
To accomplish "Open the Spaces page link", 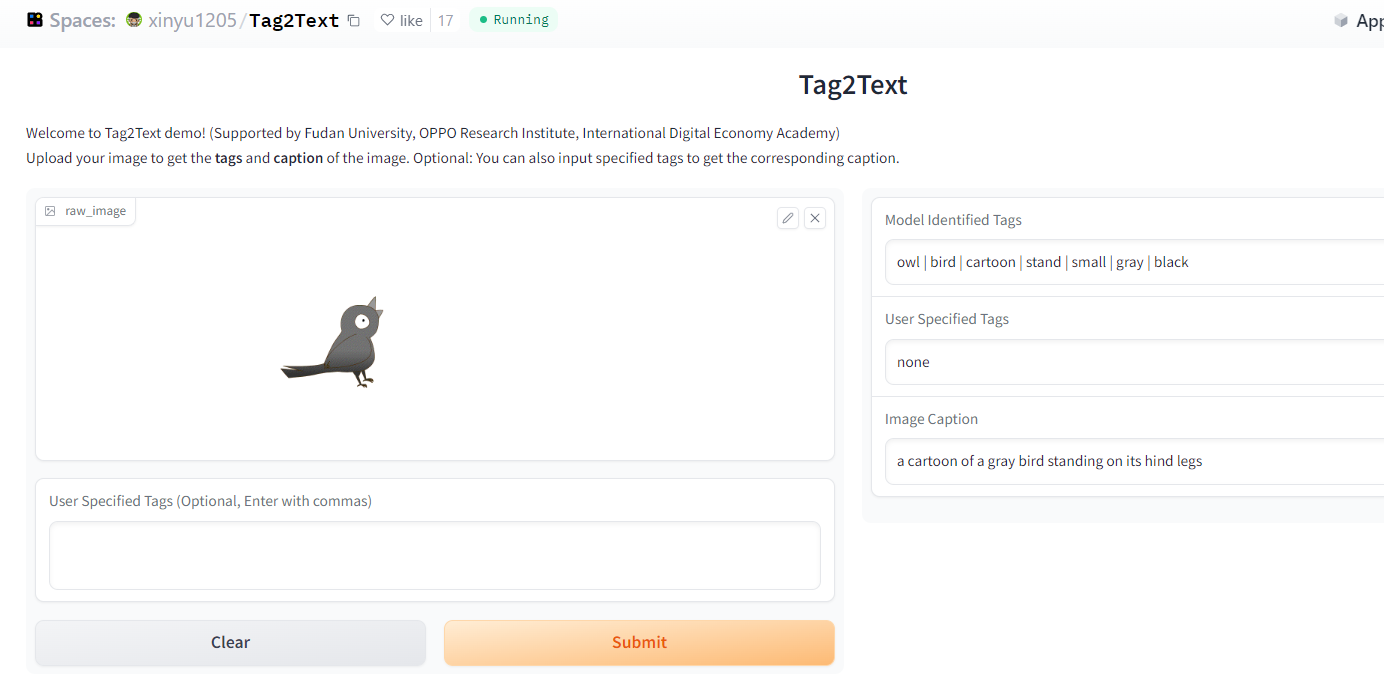I will [85, 19].
